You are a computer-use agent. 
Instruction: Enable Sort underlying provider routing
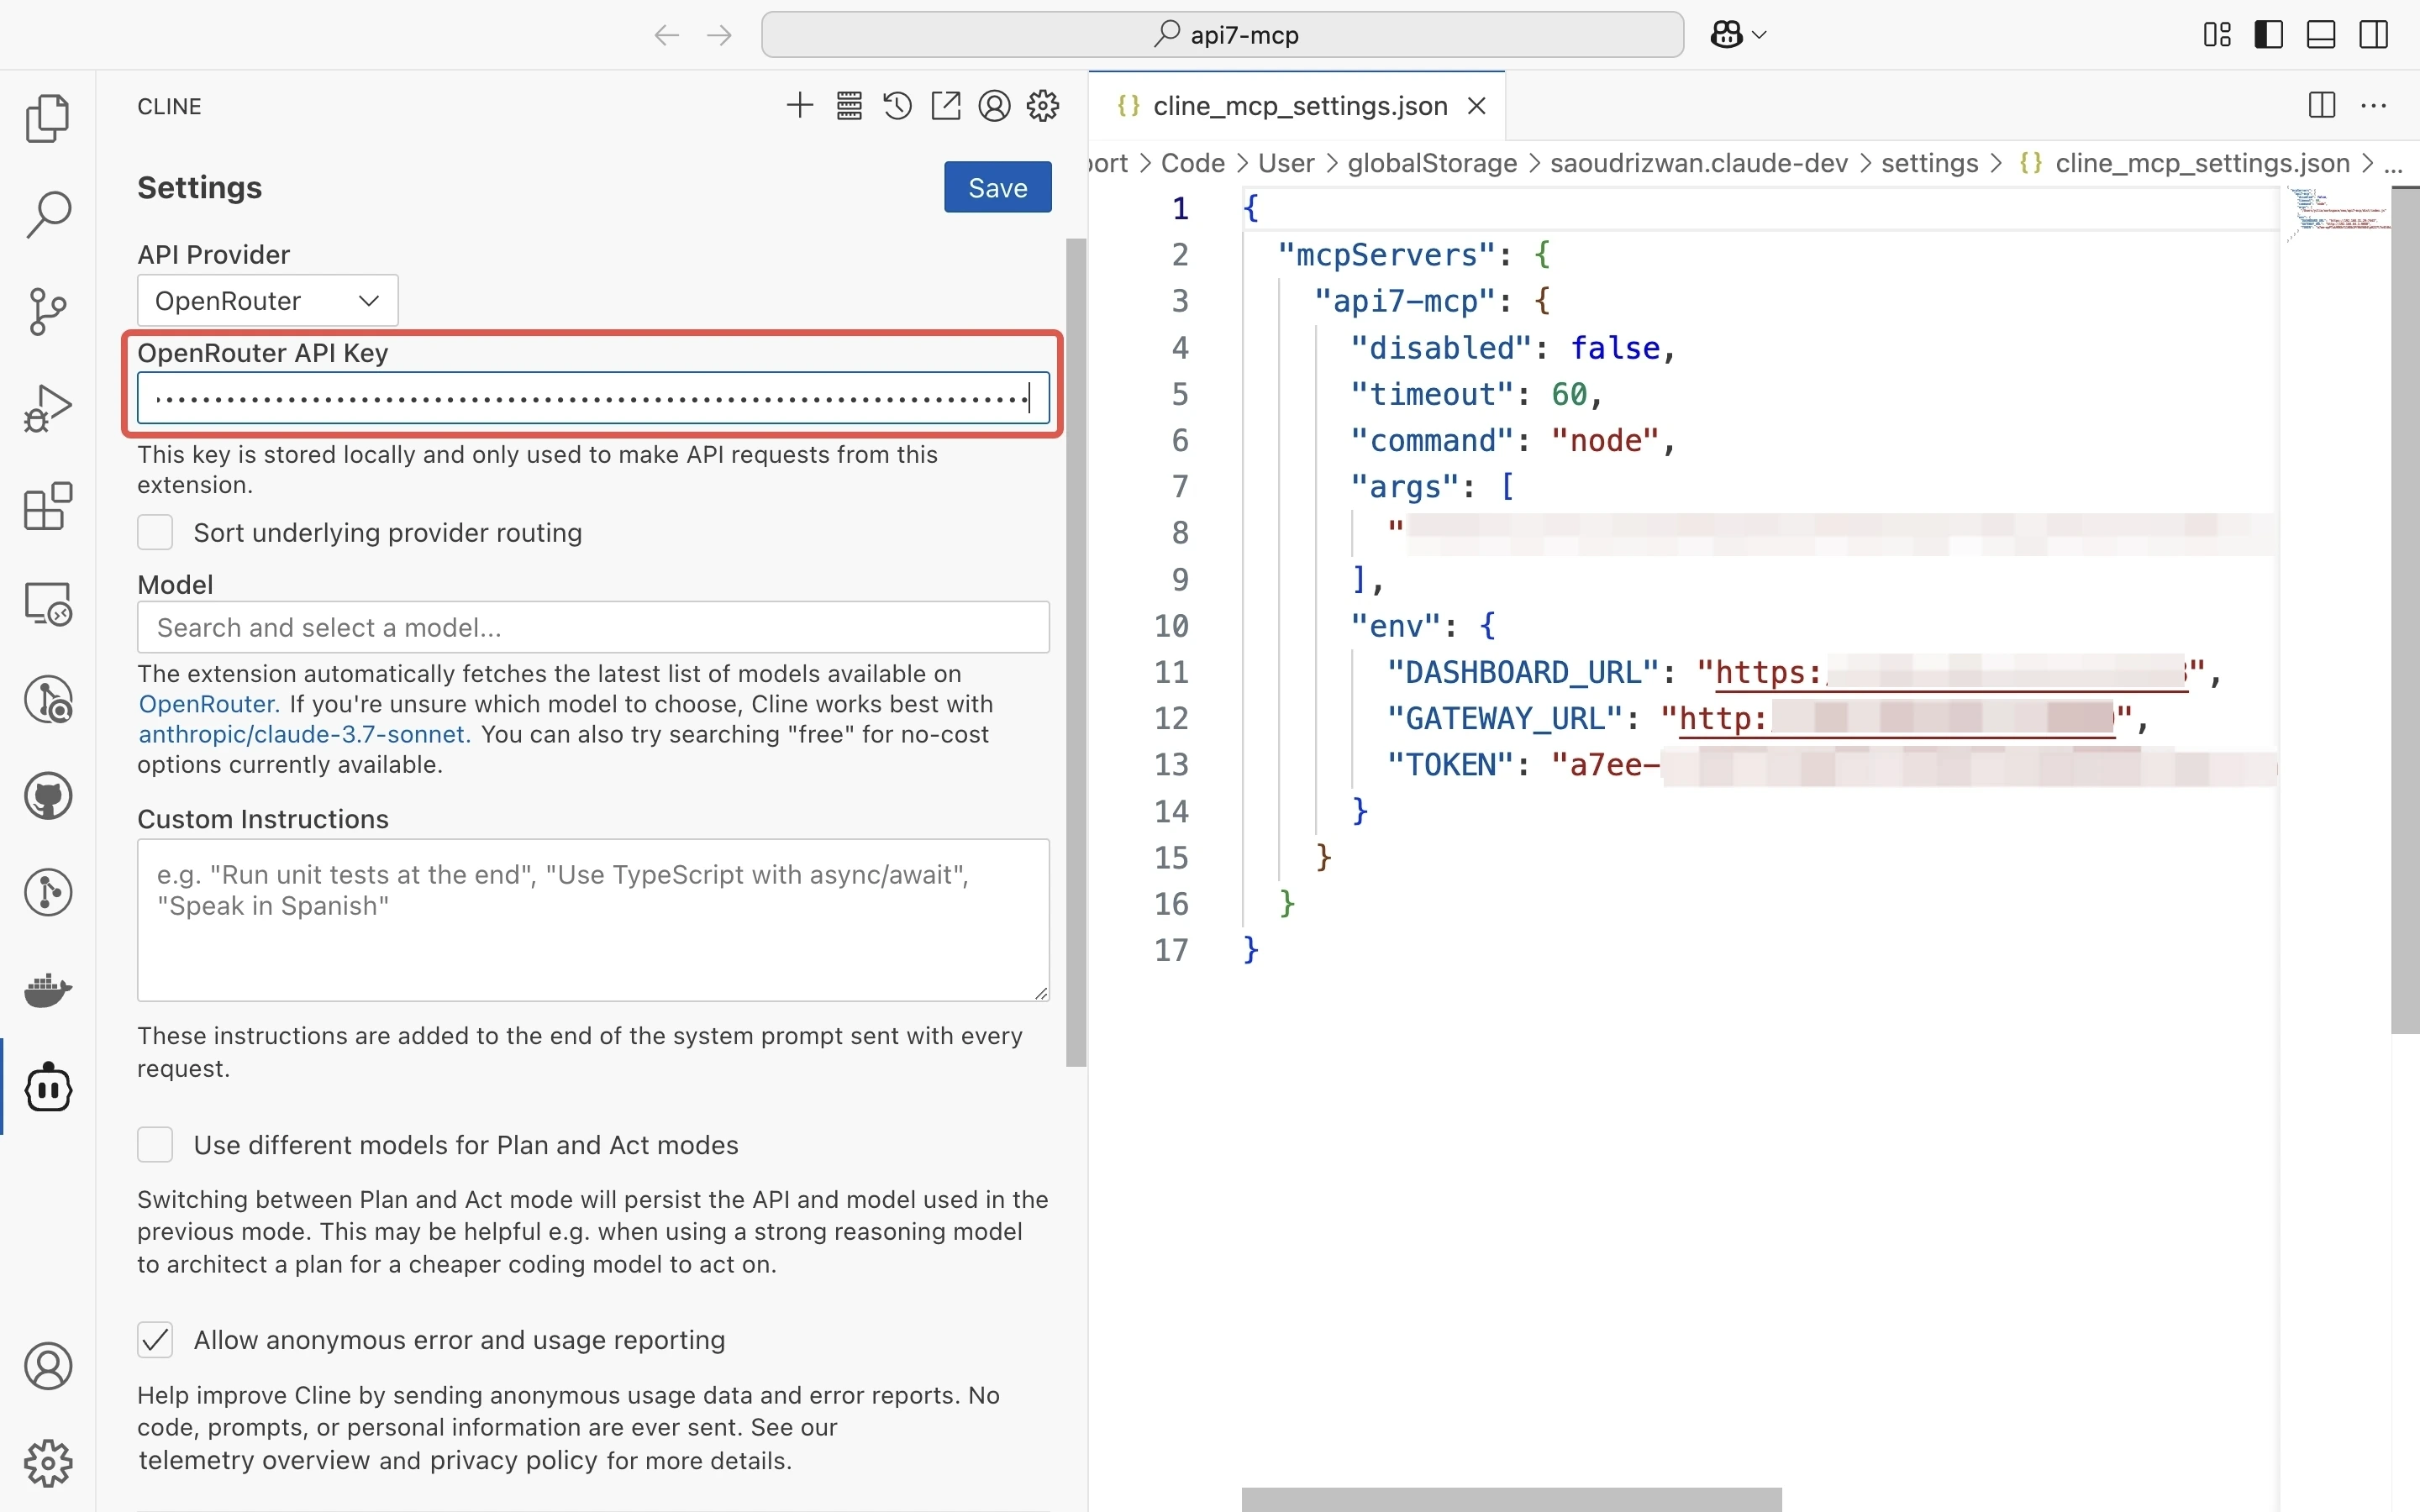click(155, 532)
